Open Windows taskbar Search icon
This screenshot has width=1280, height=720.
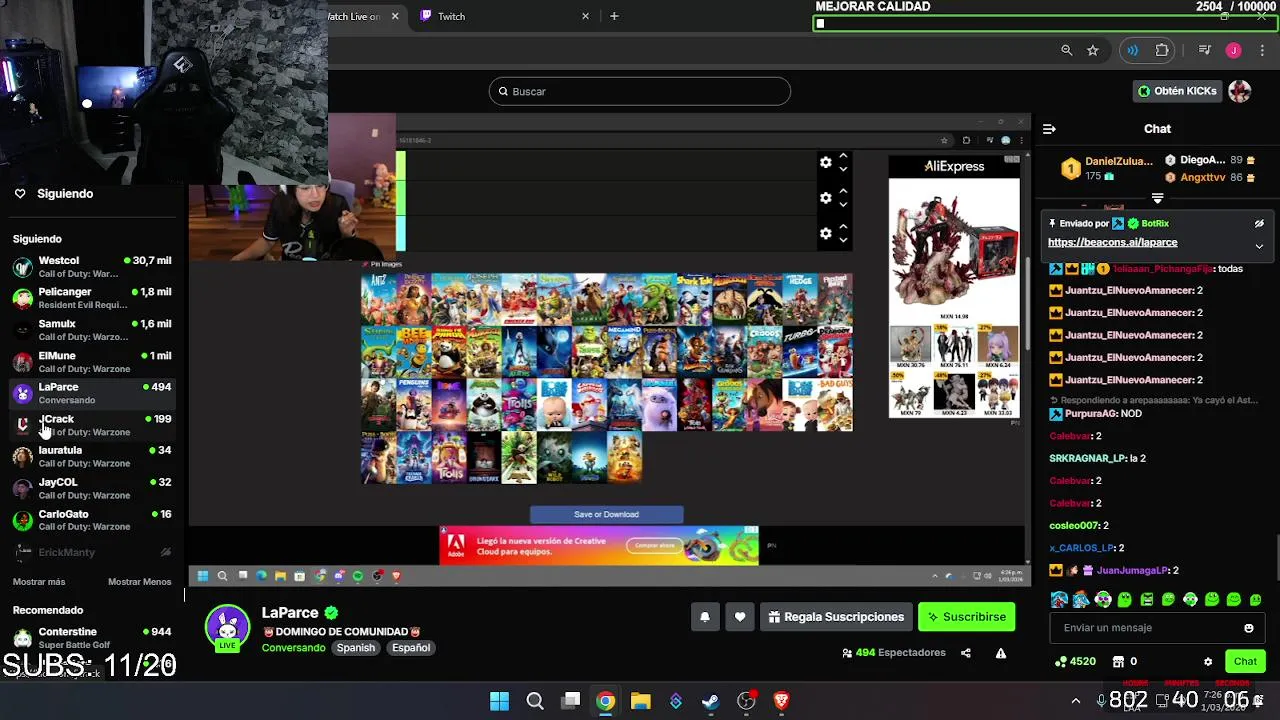pos(535,701)
